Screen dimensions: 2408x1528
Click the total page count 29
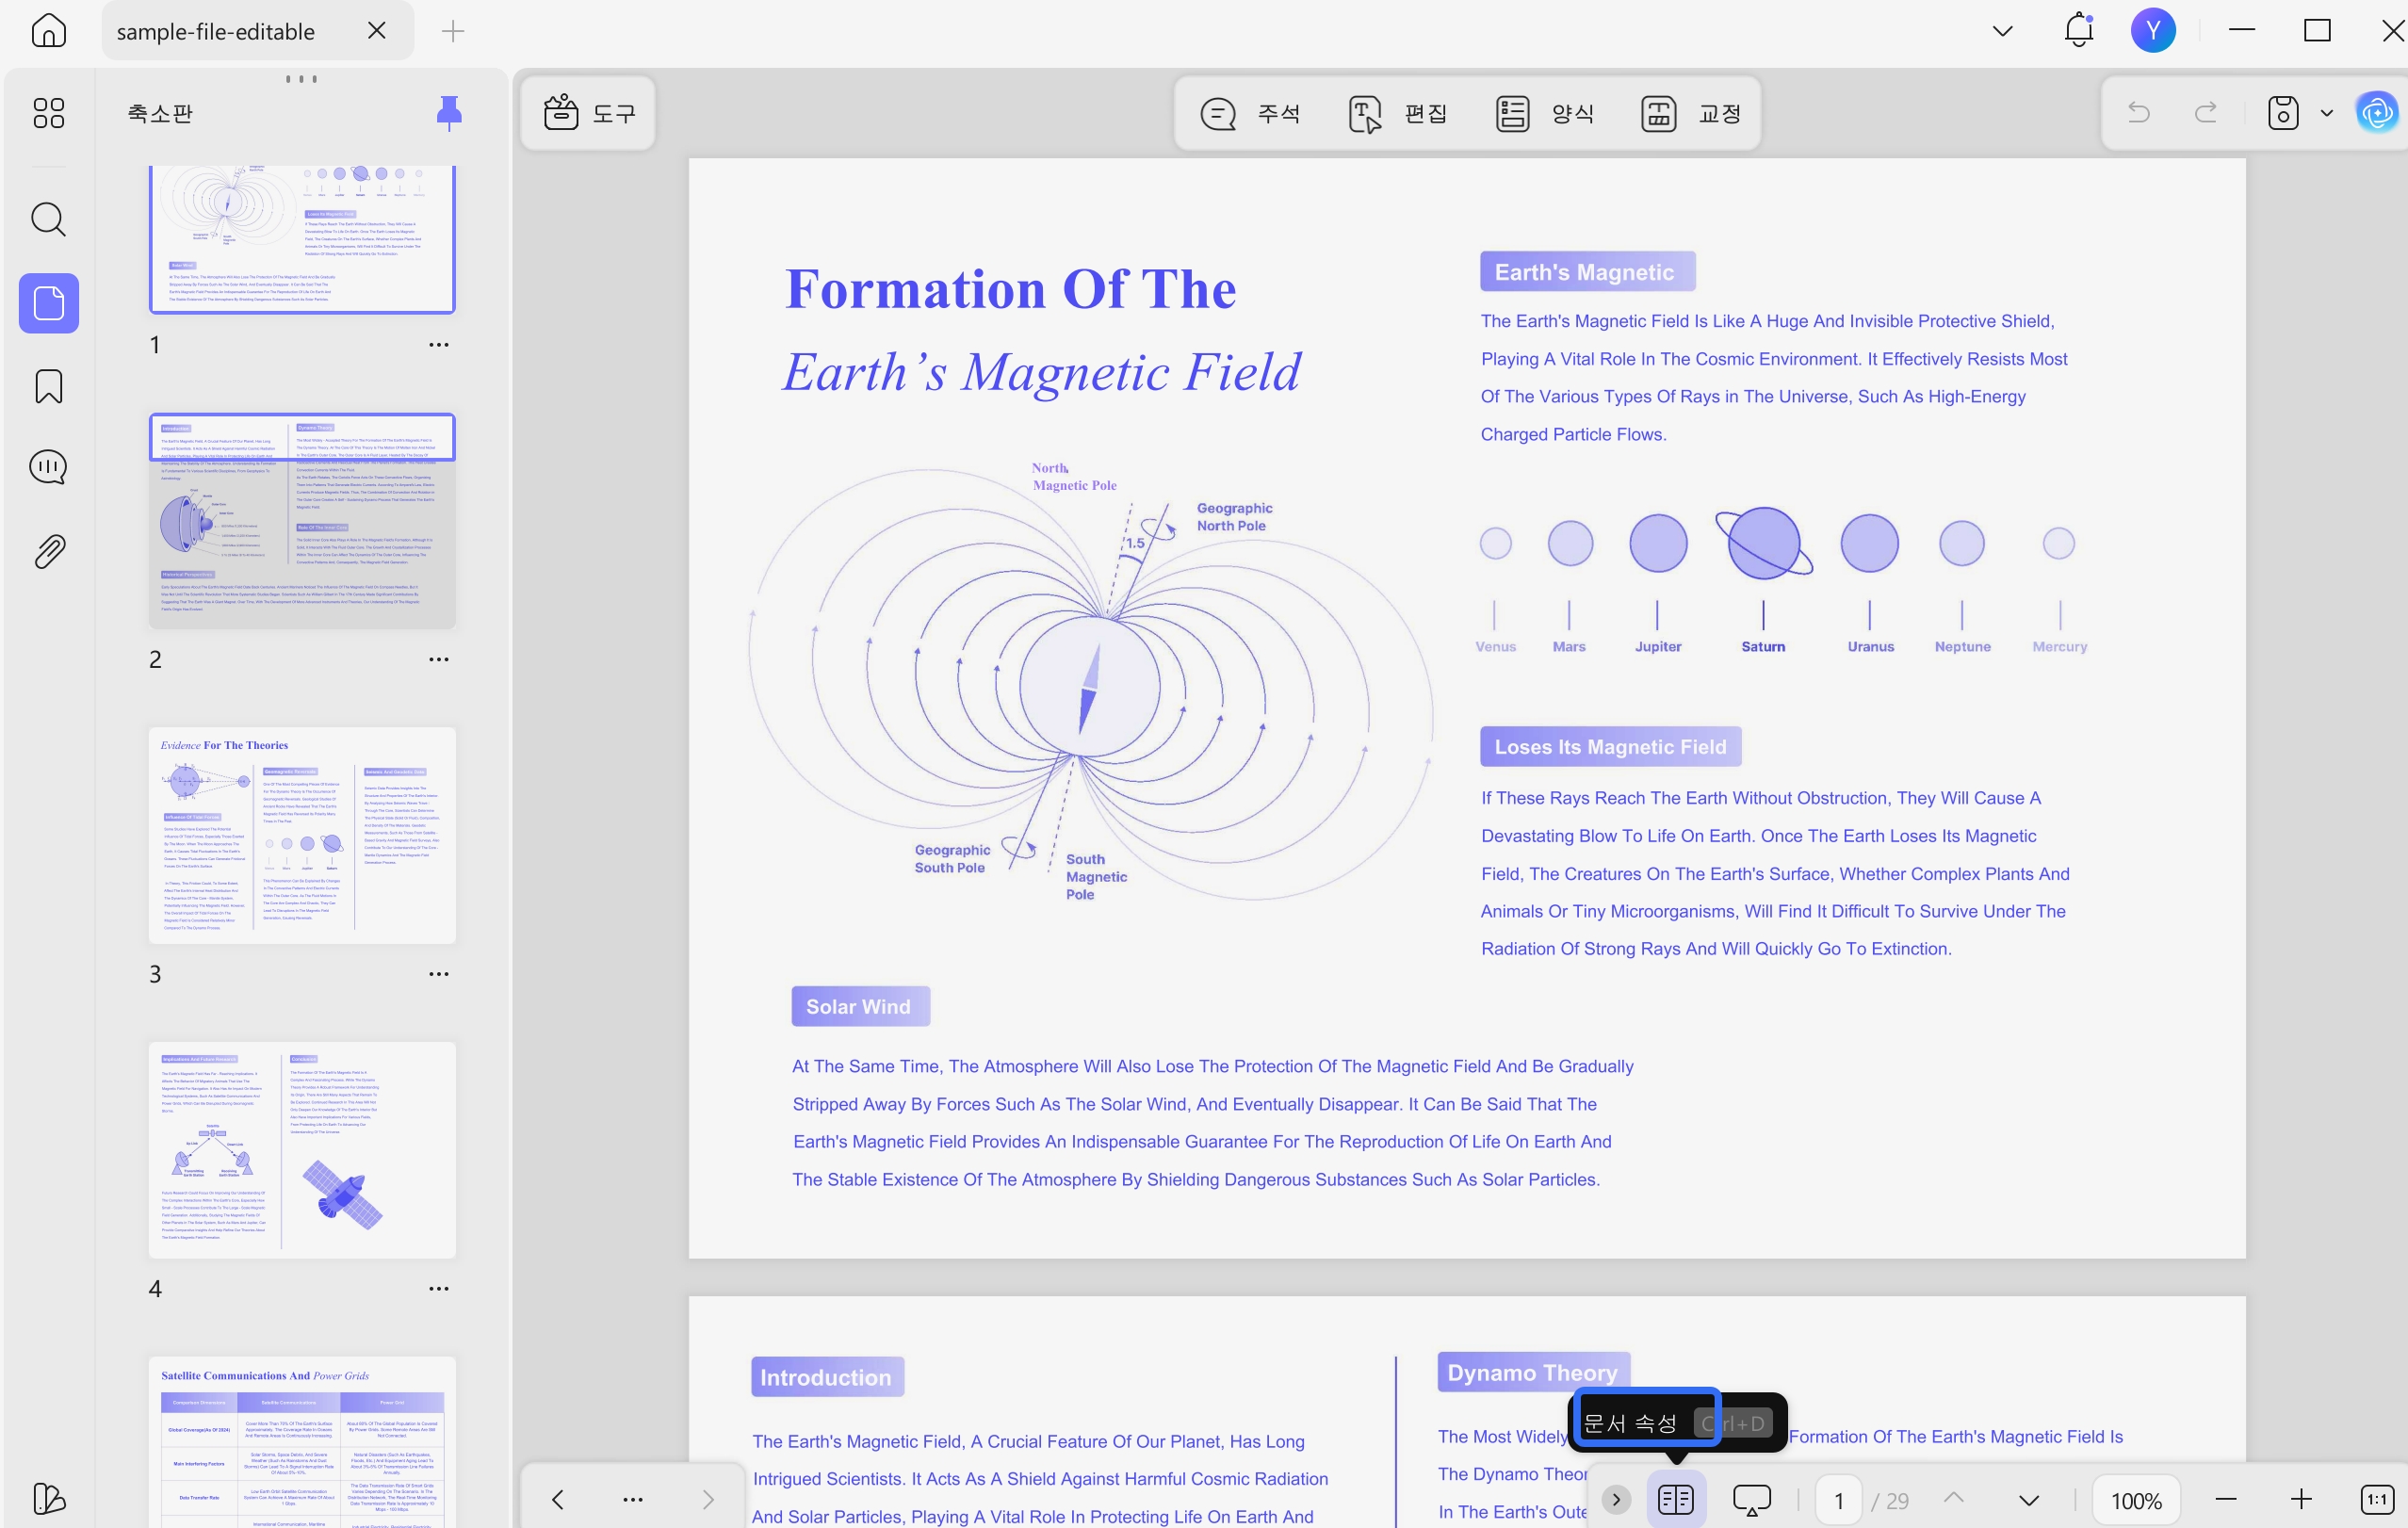point(1897,1501)
